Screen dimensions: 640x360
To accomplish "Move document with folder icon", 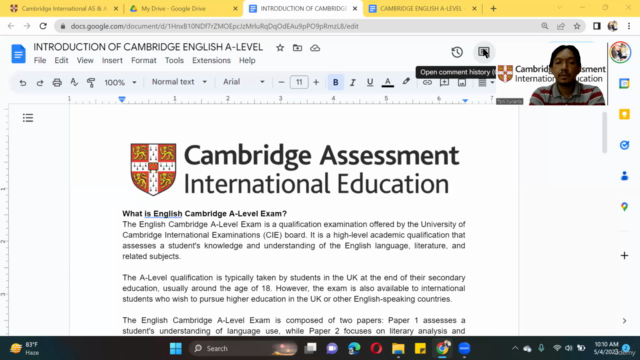I will [298, 48].
